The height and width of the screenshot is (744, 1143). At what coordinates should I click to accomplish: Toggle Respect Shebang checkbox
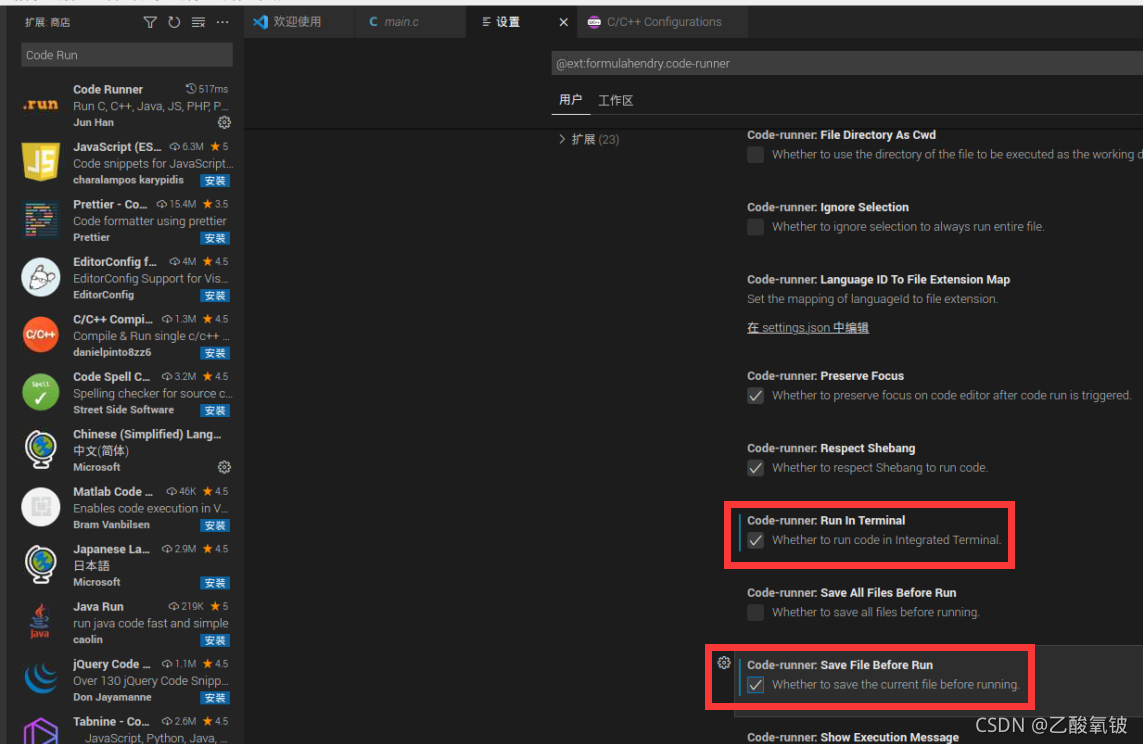(755, 468)
